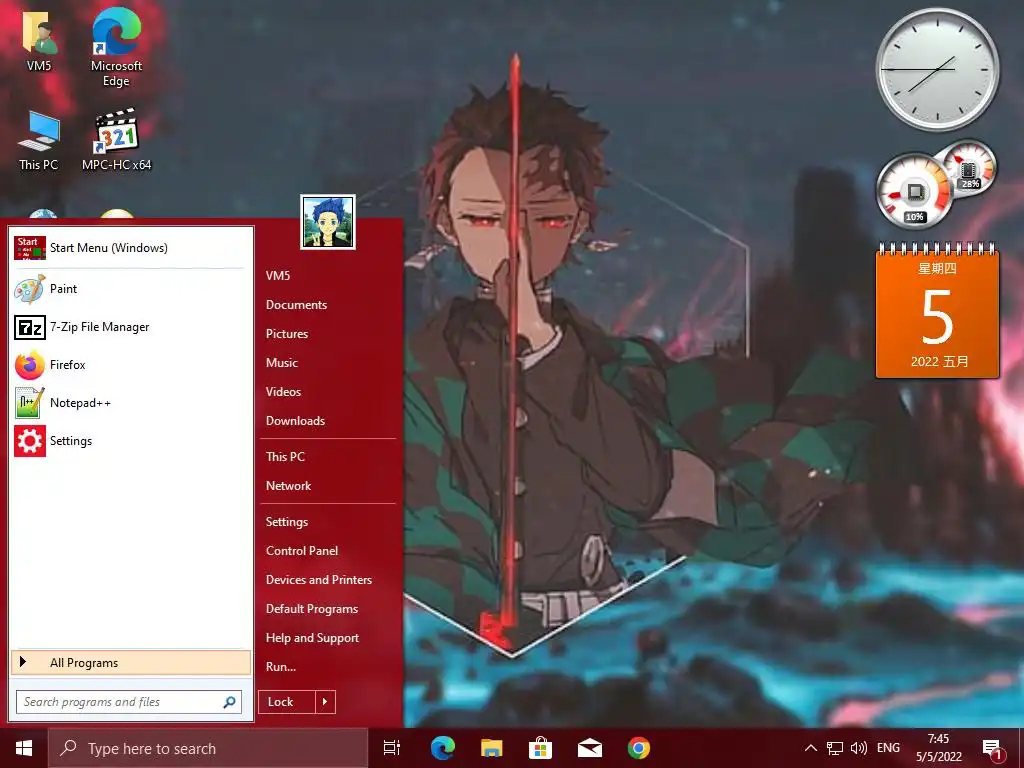Open Start Menu (Windows) entry

point(131,248)
